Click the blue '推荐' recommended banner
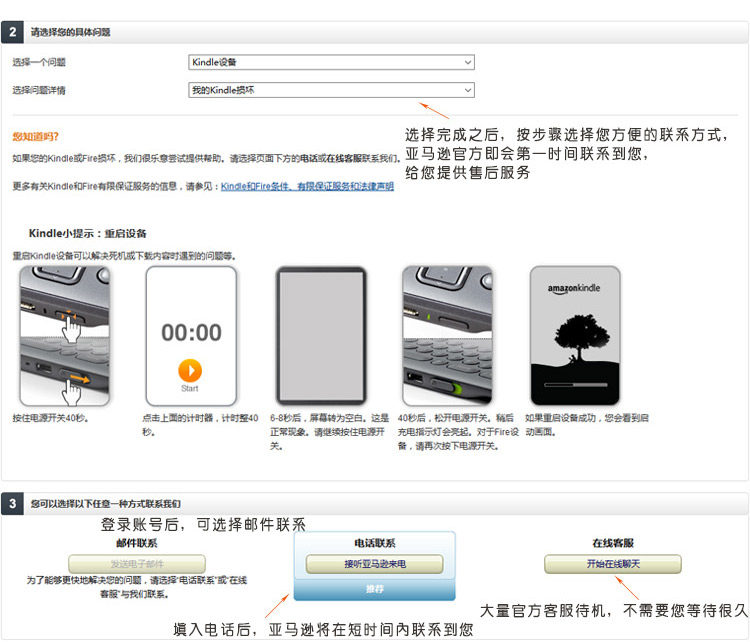The image size is (750, 642). pos(375,589)
